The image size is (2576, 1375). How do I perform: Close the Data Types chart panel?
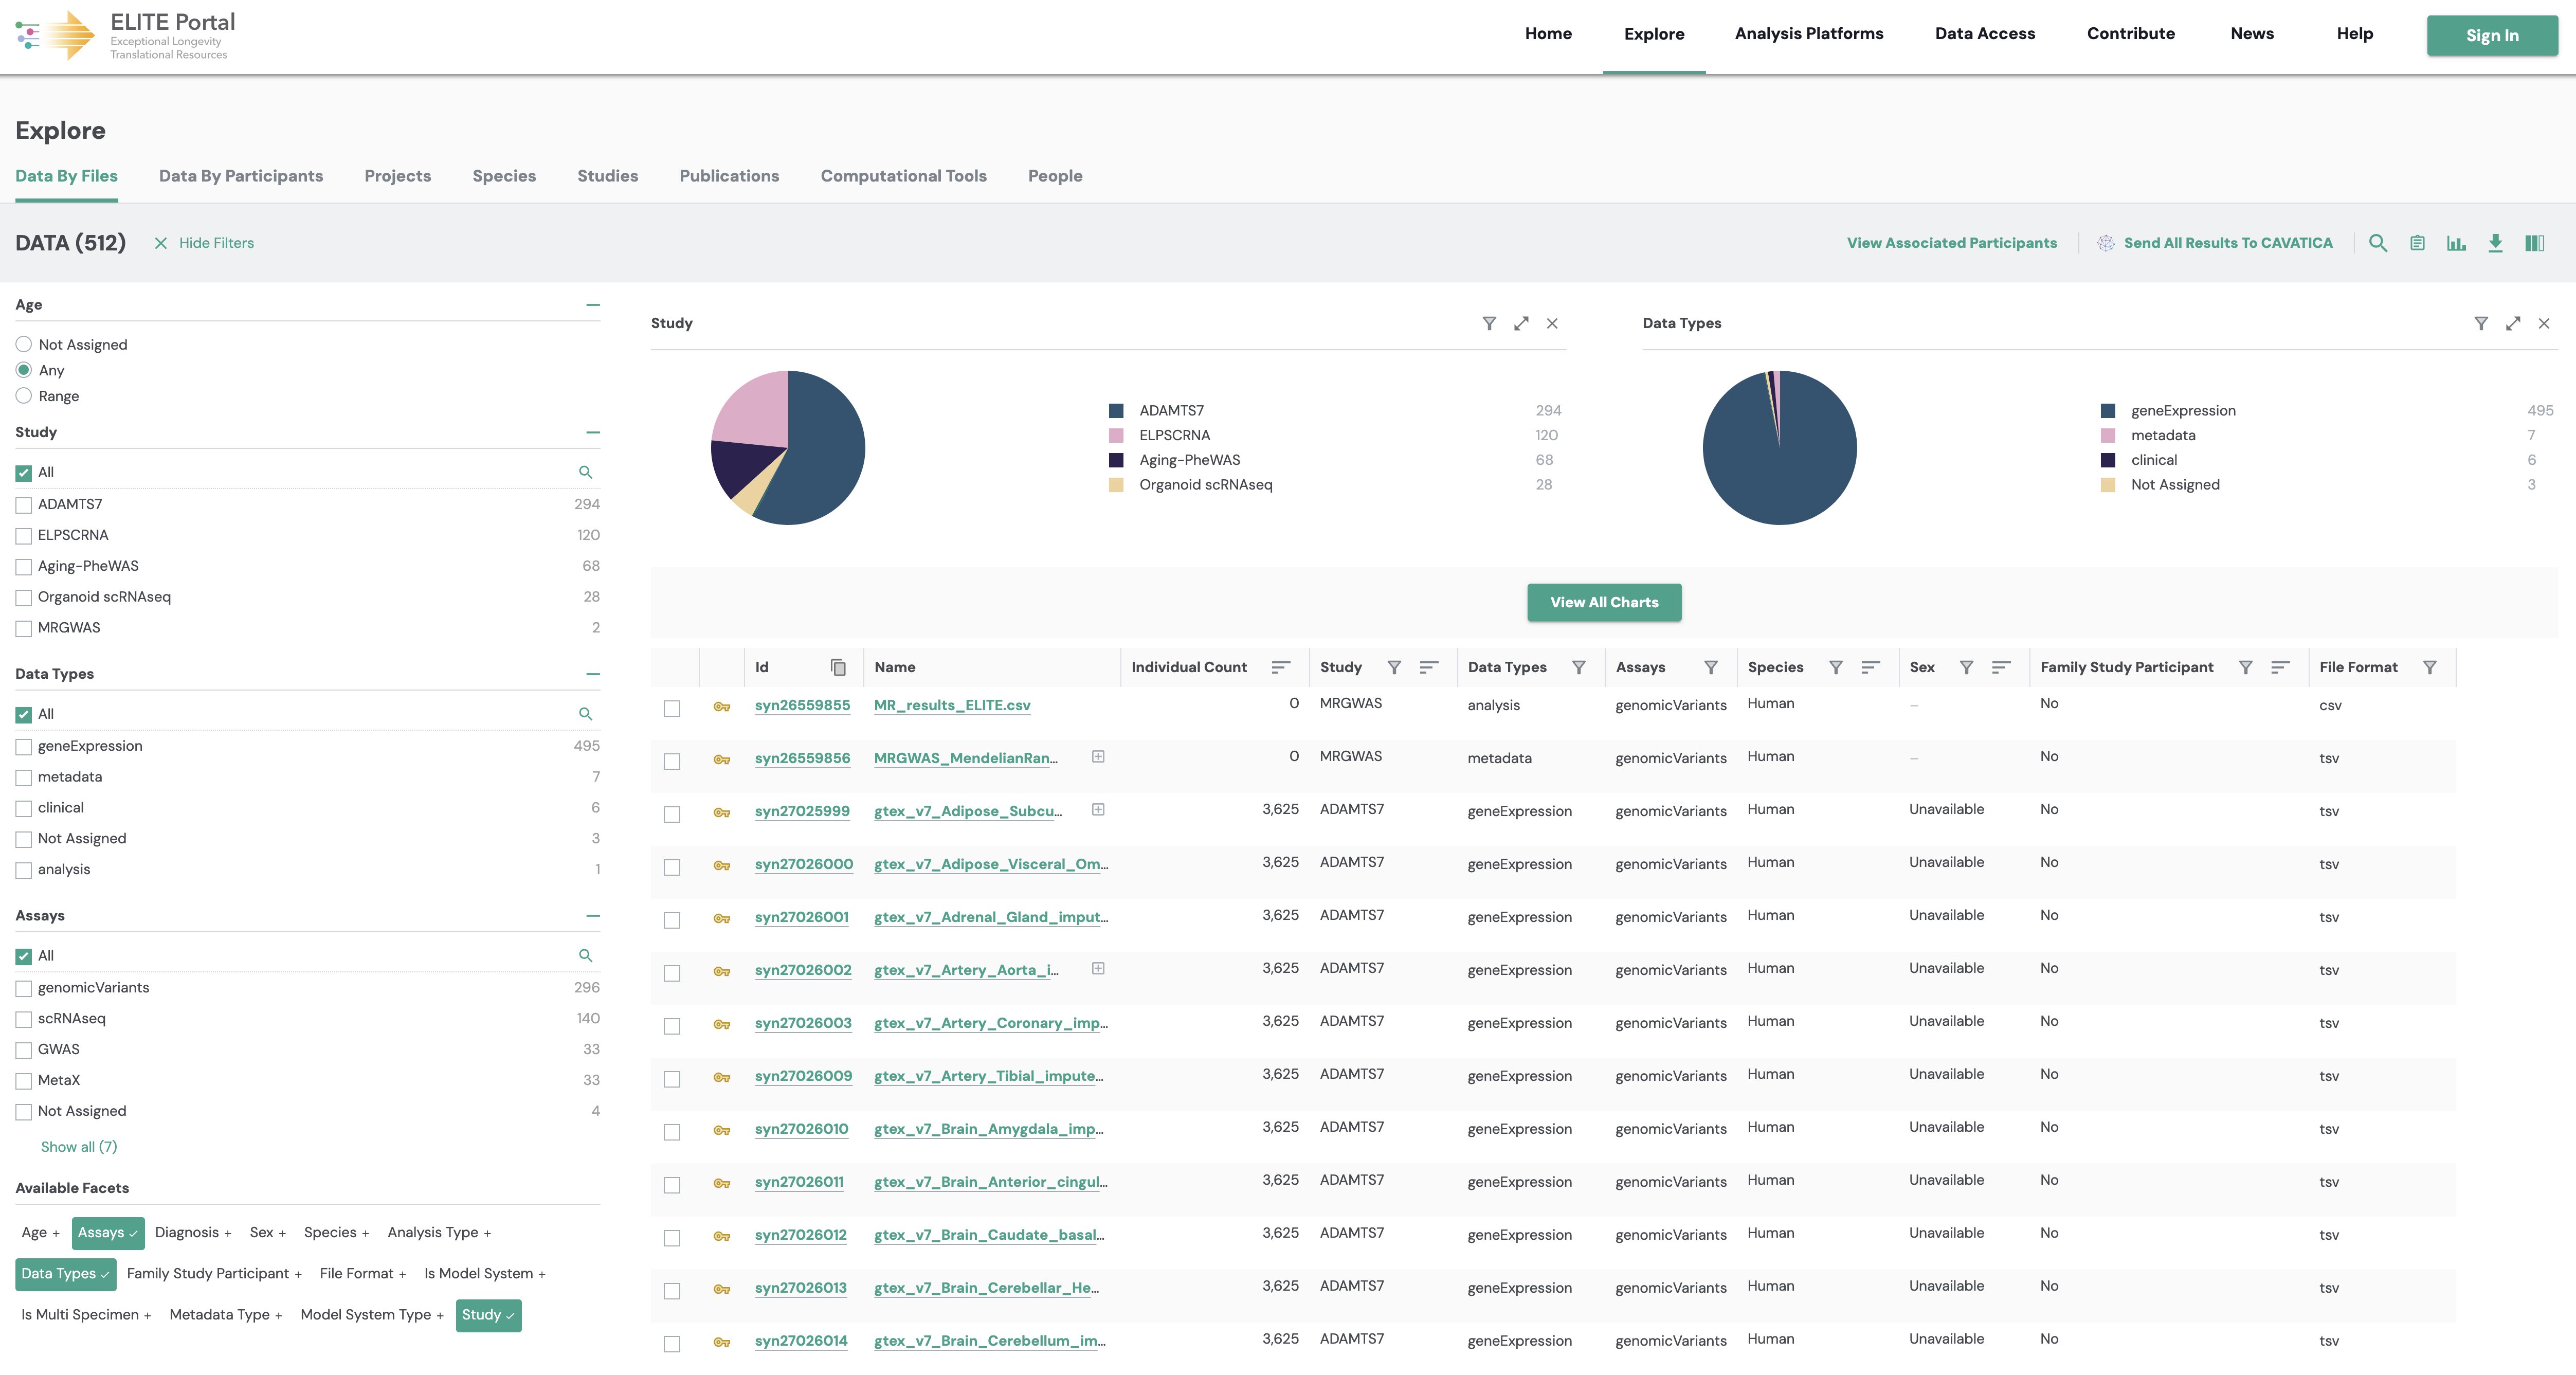pyautogui.click(x=2544, y=323)
